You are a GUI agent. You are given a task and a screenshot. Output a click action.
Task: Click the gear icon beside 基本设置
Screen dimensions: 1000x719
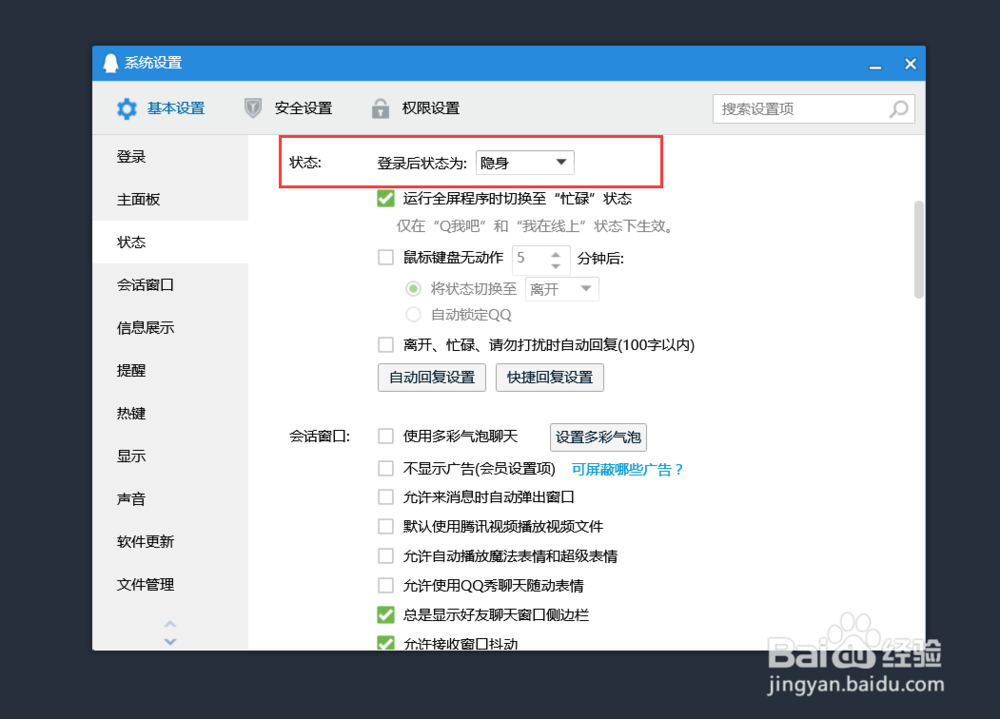pos(125,108)
